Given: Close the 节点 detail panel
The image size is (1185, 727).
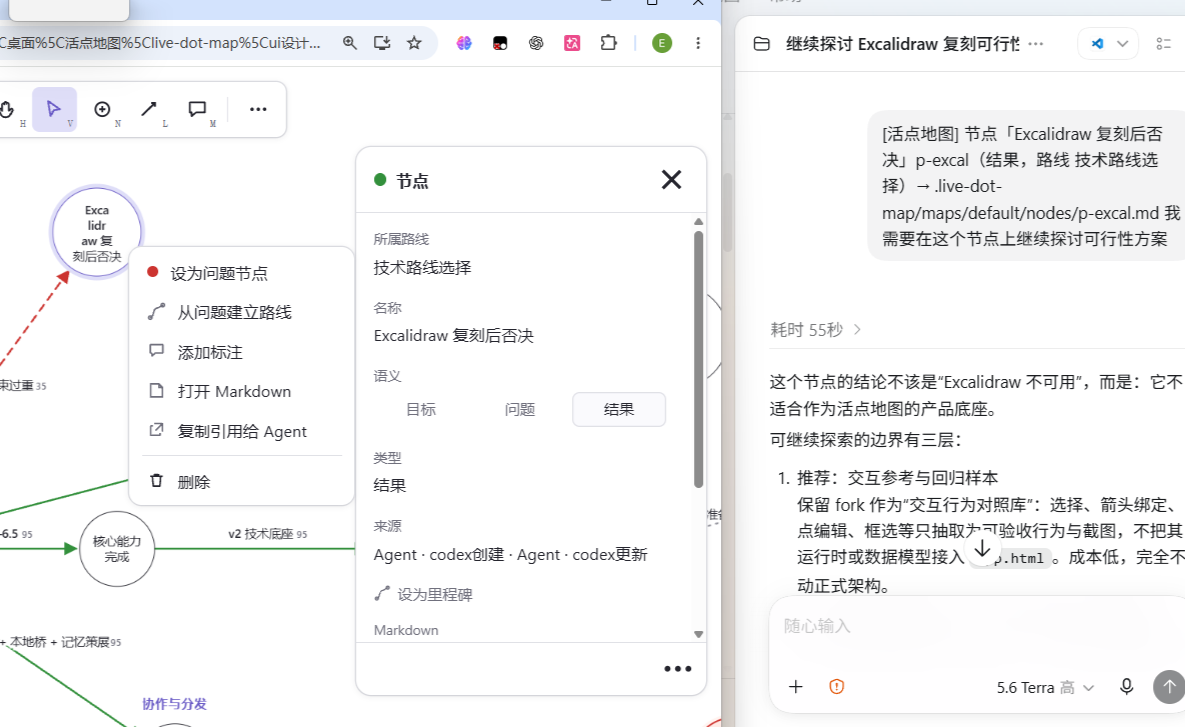Looking at the screenshot, I should (x=671, y=180).
